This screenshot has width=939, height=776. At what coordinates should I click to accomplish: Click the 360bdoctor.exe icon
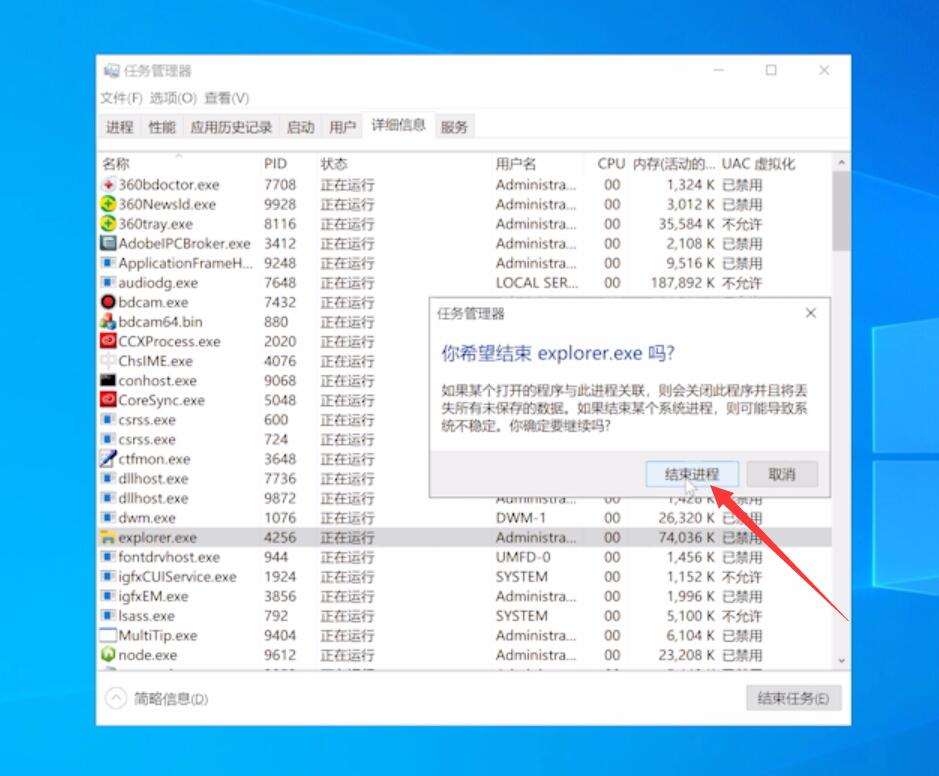click(107, 184)
